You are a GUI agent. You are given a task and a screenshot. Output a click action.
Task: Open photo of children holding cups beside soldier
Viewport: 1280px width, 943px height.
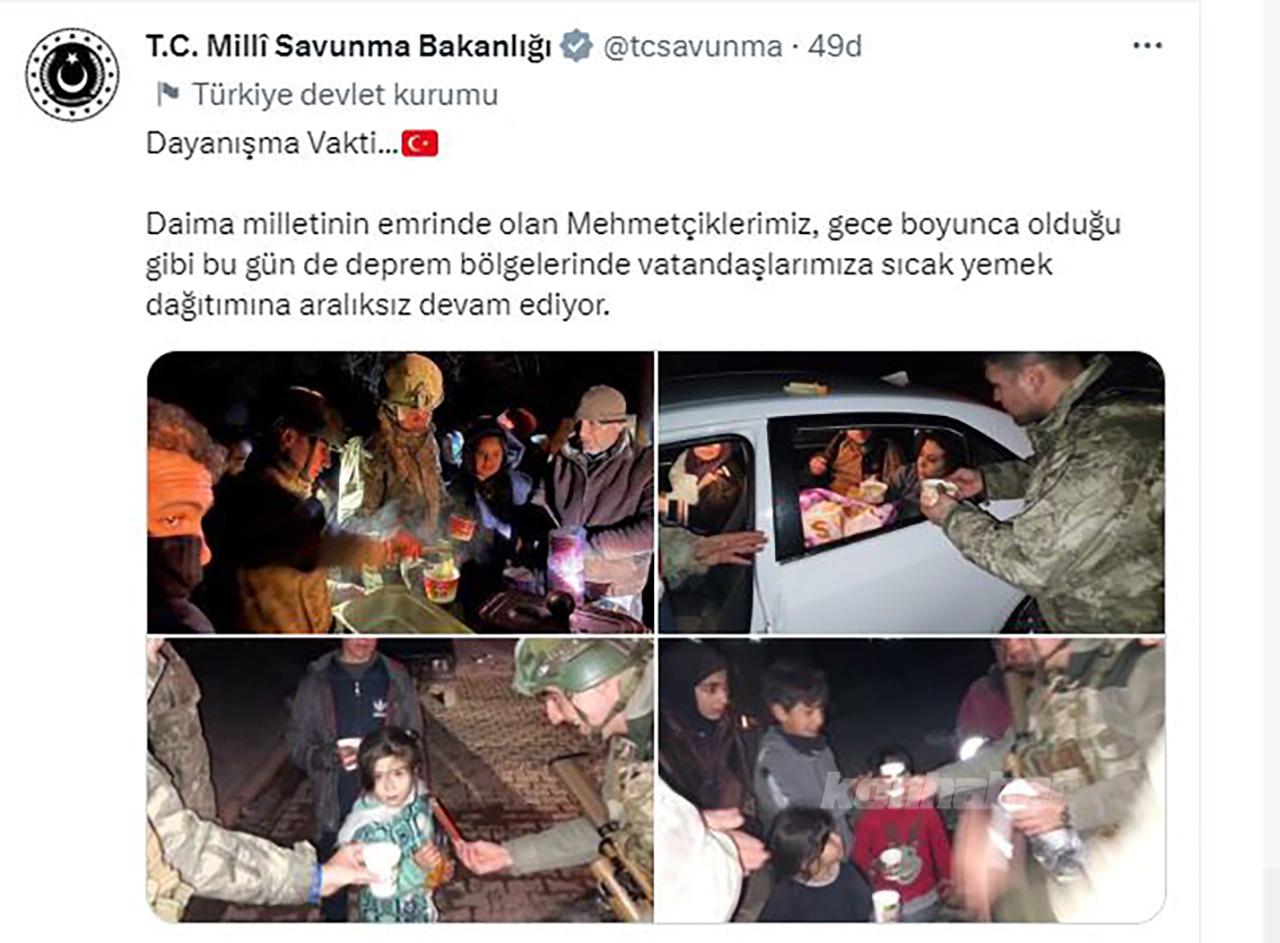tap(911, 780)
